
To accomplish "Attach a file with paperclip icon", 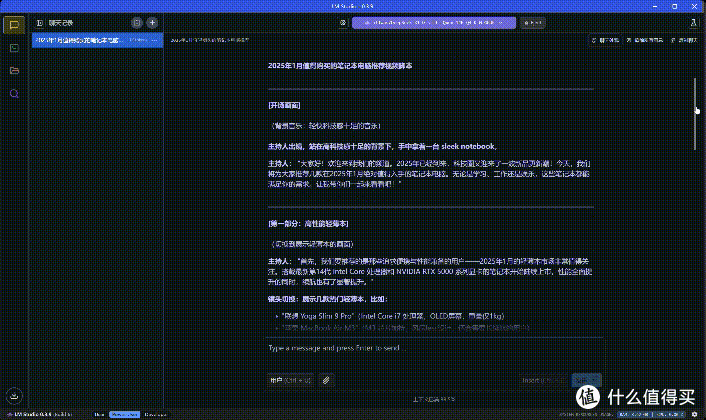I will click(326, 380).
